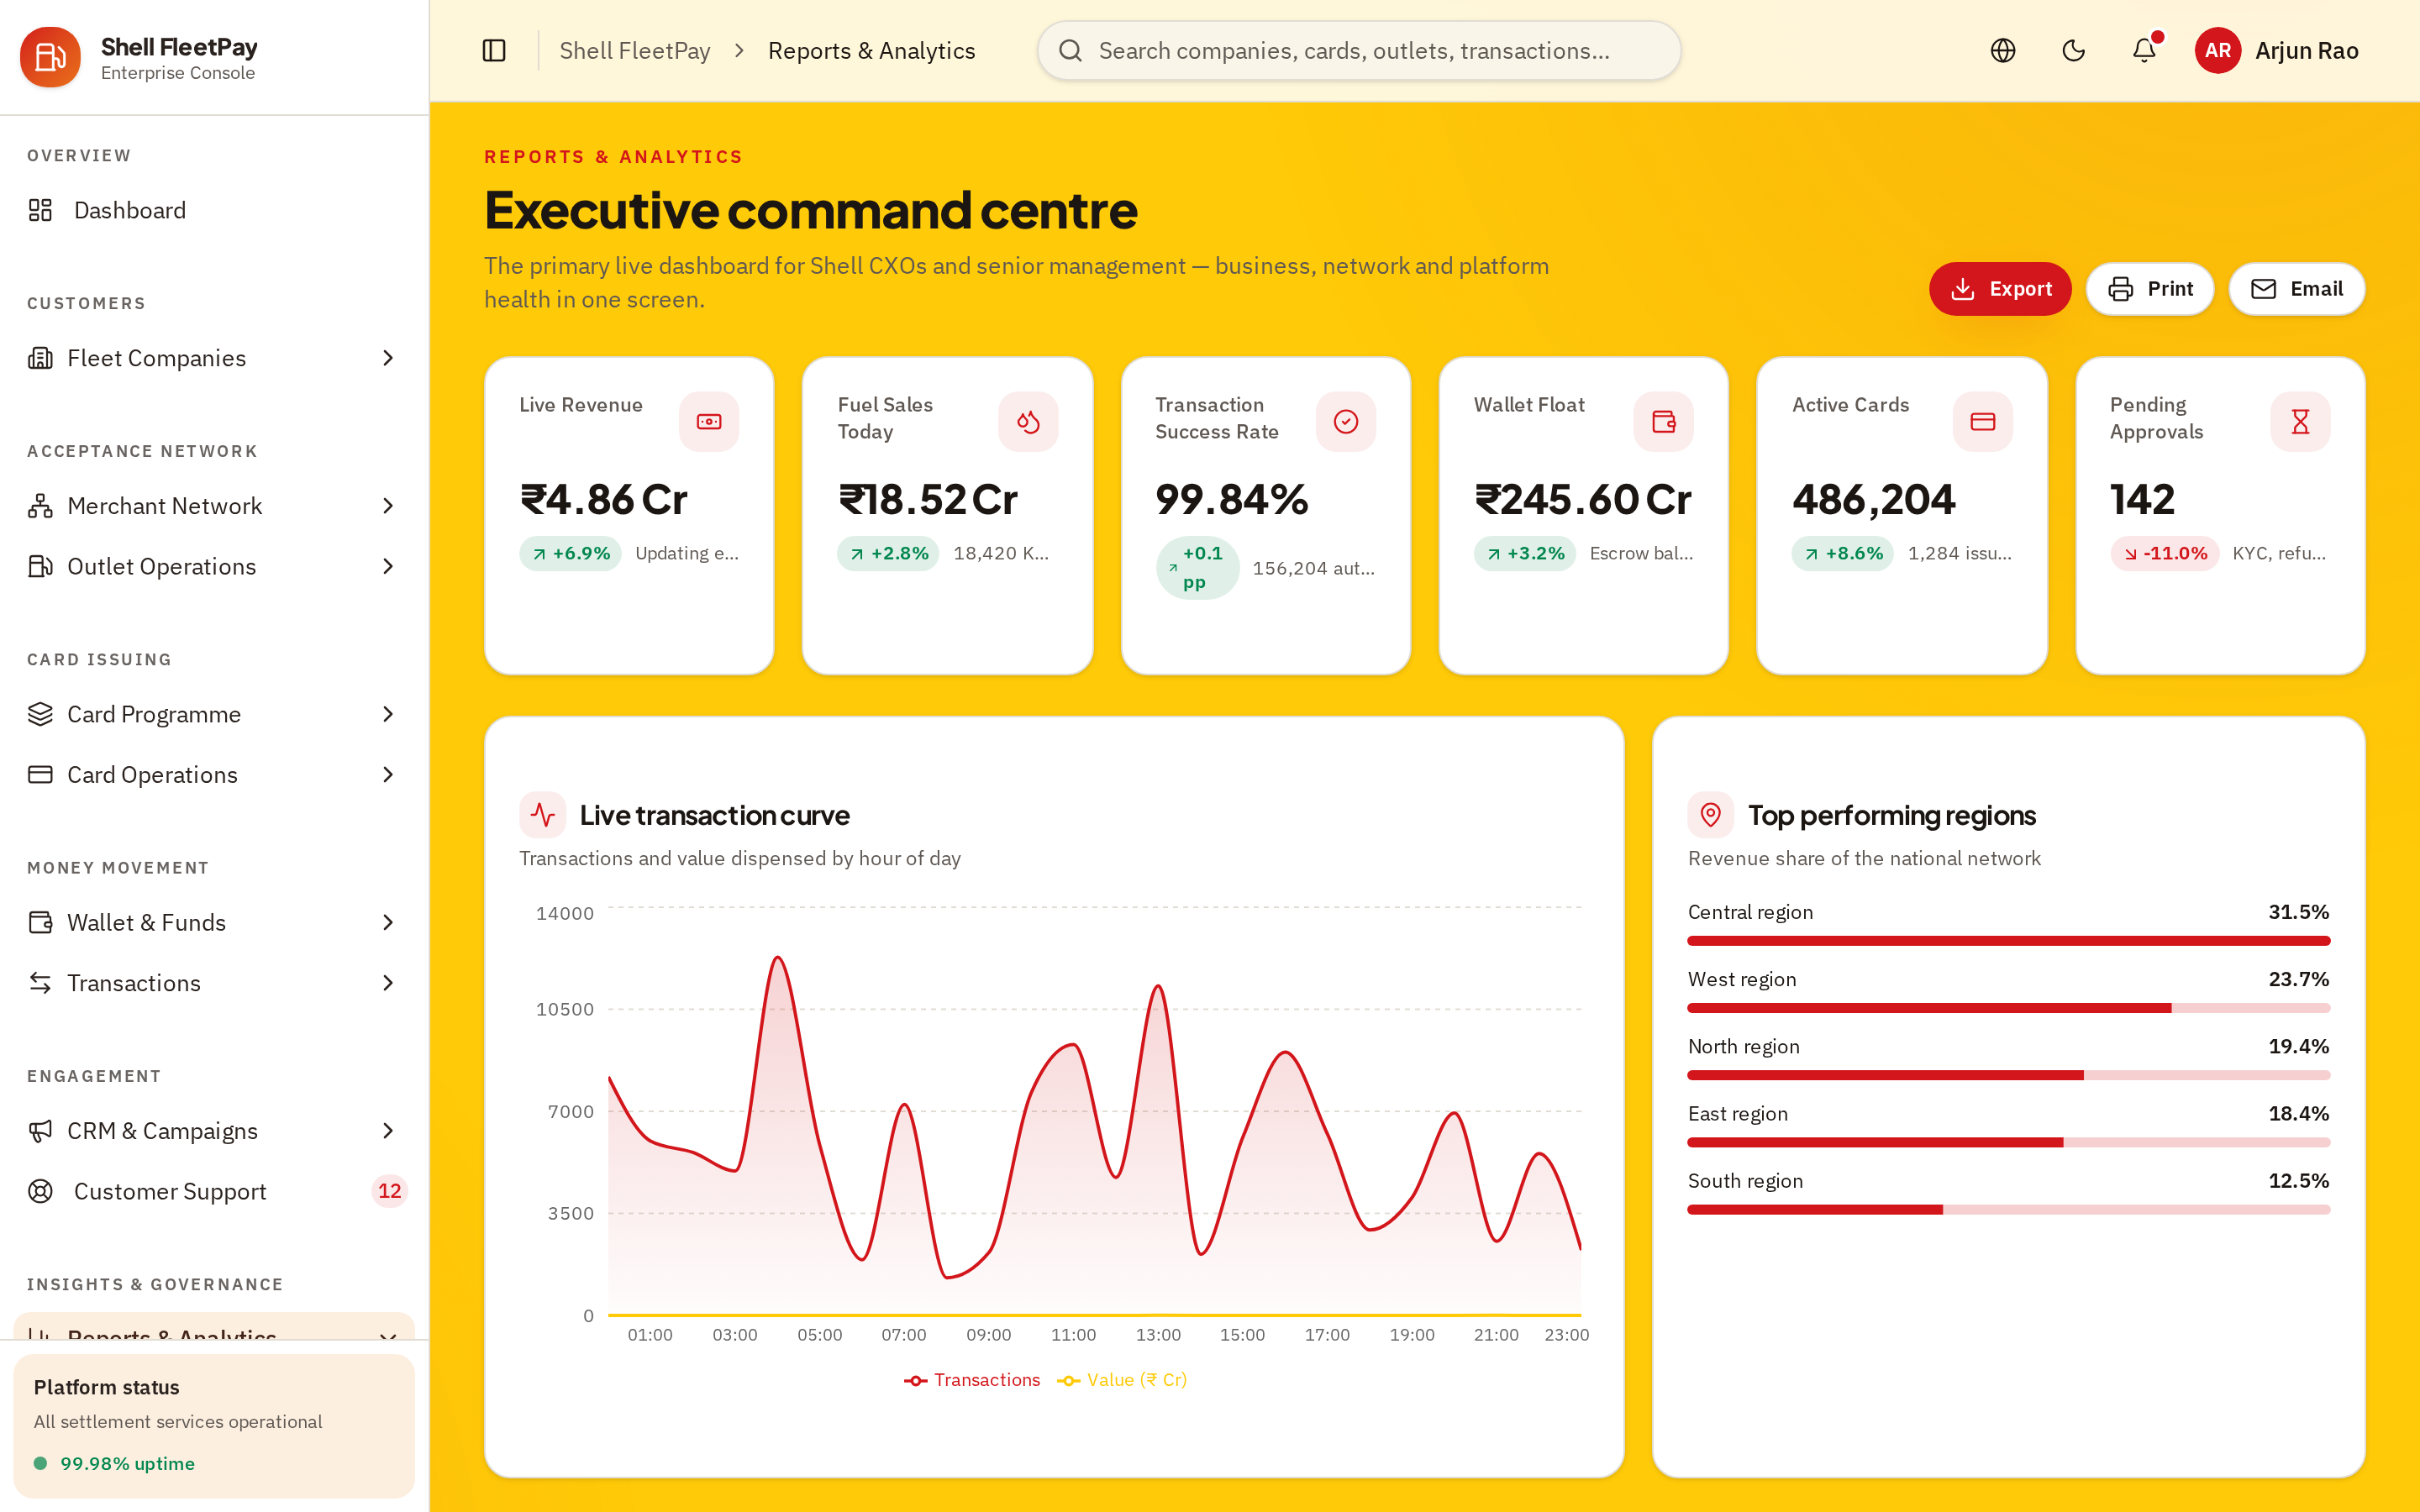This screenshot has width=2420, height=1512.
Task: Click the Top performing regions pin icon
Action: tap(1711, 815)
